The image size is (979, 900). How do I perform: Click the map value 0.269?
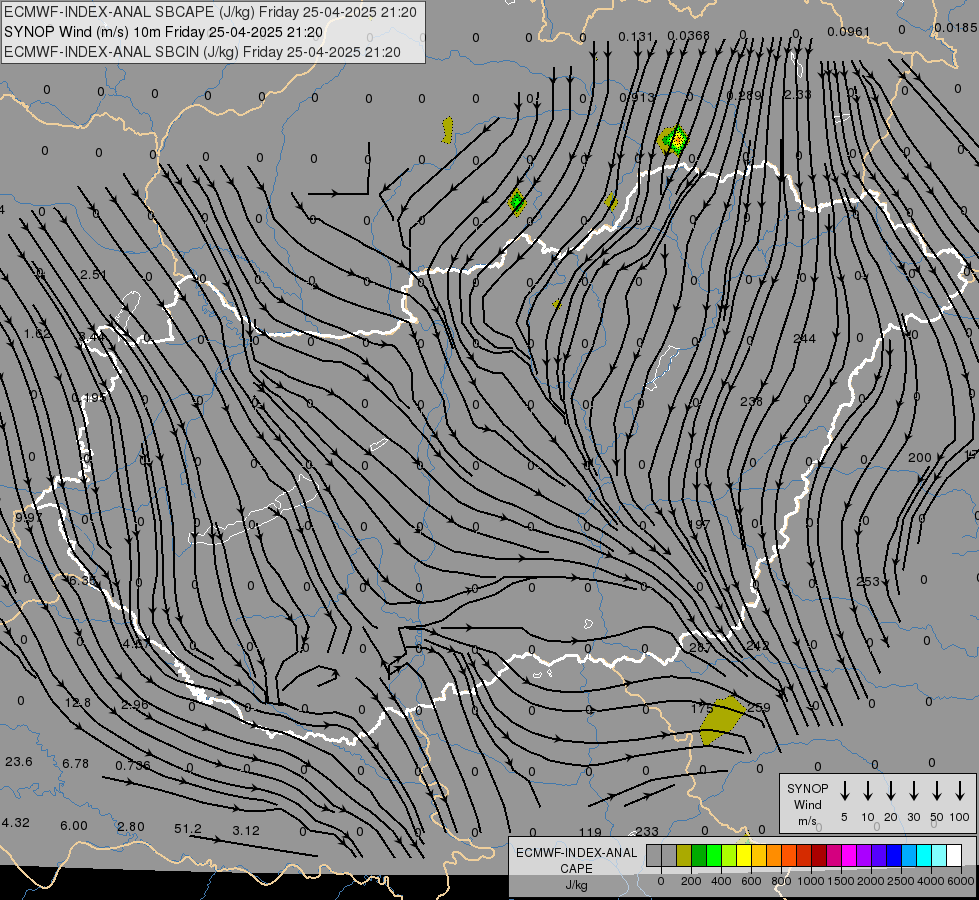[744, 96]
